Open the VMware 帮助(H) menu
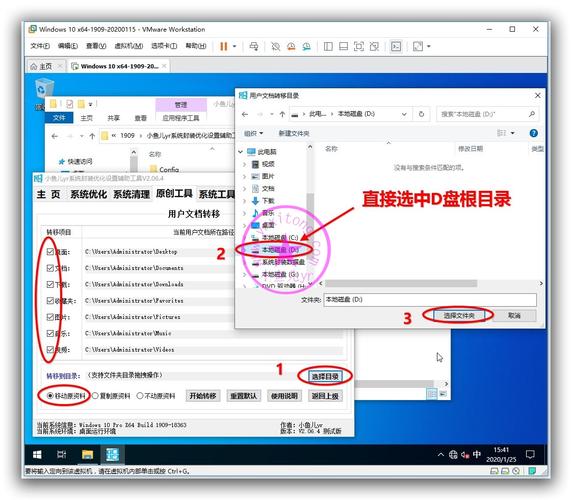The height and width of the screenshot is (500, 572). coord(196,46)
